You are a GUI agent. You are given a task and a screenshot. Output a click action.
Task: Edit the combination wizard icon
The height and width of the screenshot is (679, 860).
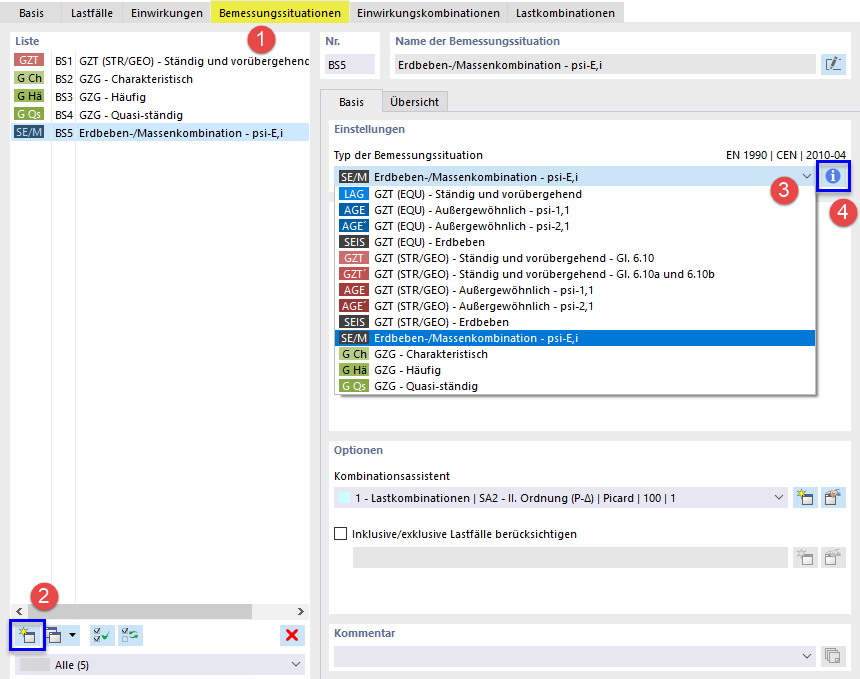(833, 497)
